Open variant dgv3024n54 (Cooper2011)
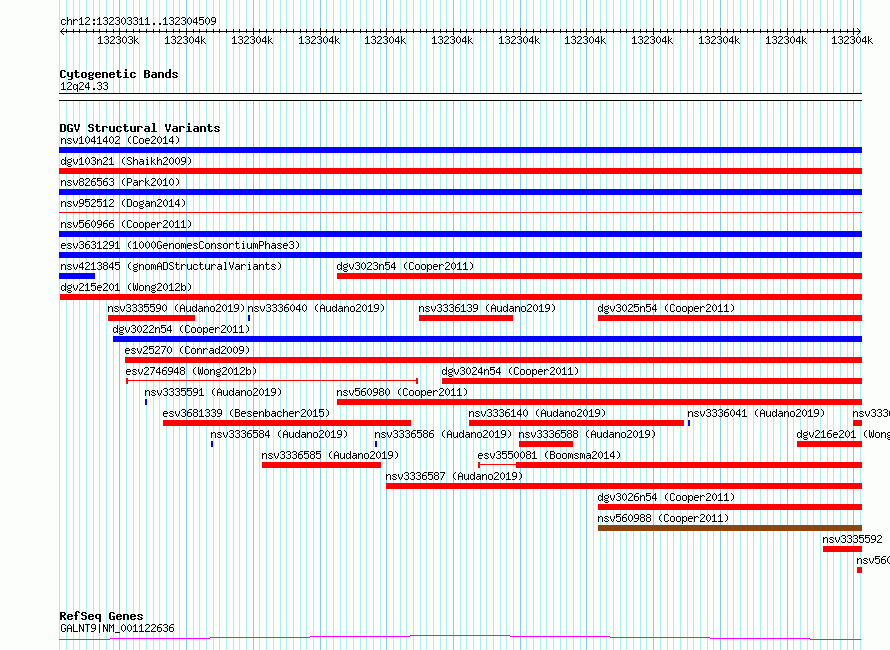Viewport: 890px width, 650px height. pos(510,371)
